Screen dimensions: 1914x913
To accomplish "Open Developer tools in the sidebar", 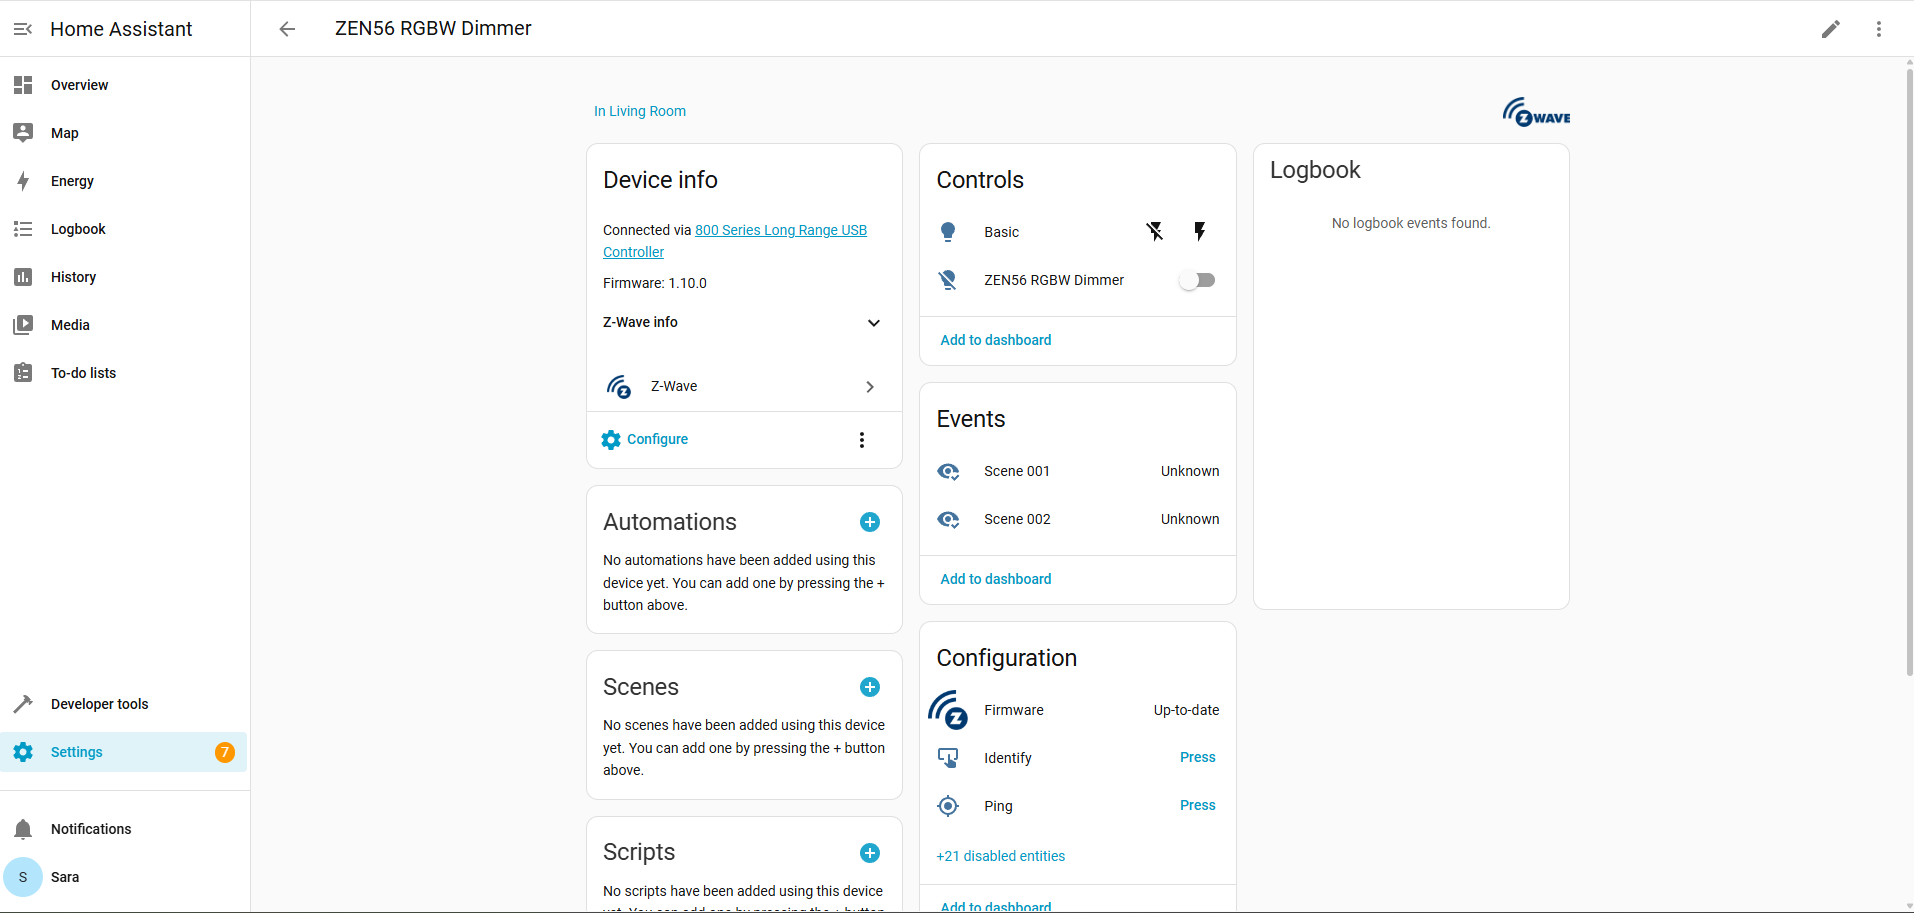I will tap(99, 704).
